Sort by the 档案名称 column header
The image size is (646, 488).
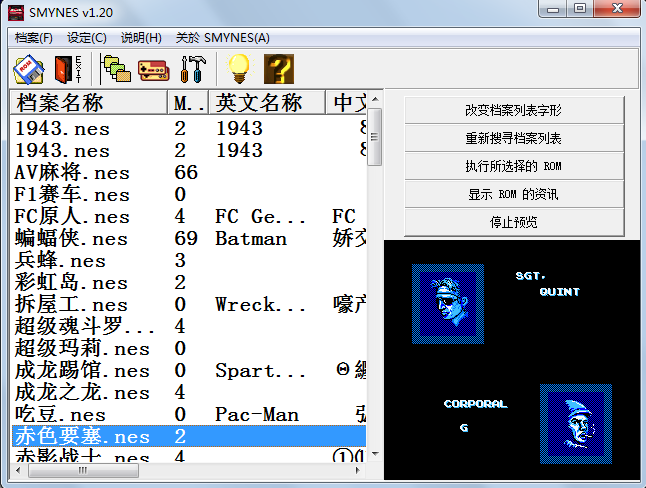pyautogui.click(x=89, y=103)
